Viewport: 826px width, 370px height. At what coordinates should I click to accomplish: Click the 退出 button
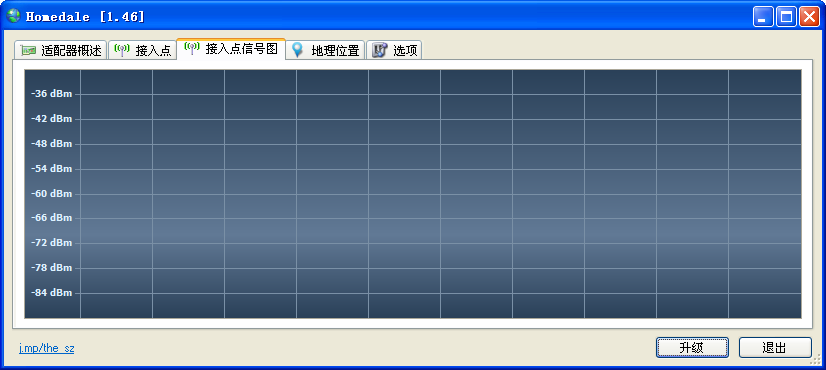click(x=775, y=347)
